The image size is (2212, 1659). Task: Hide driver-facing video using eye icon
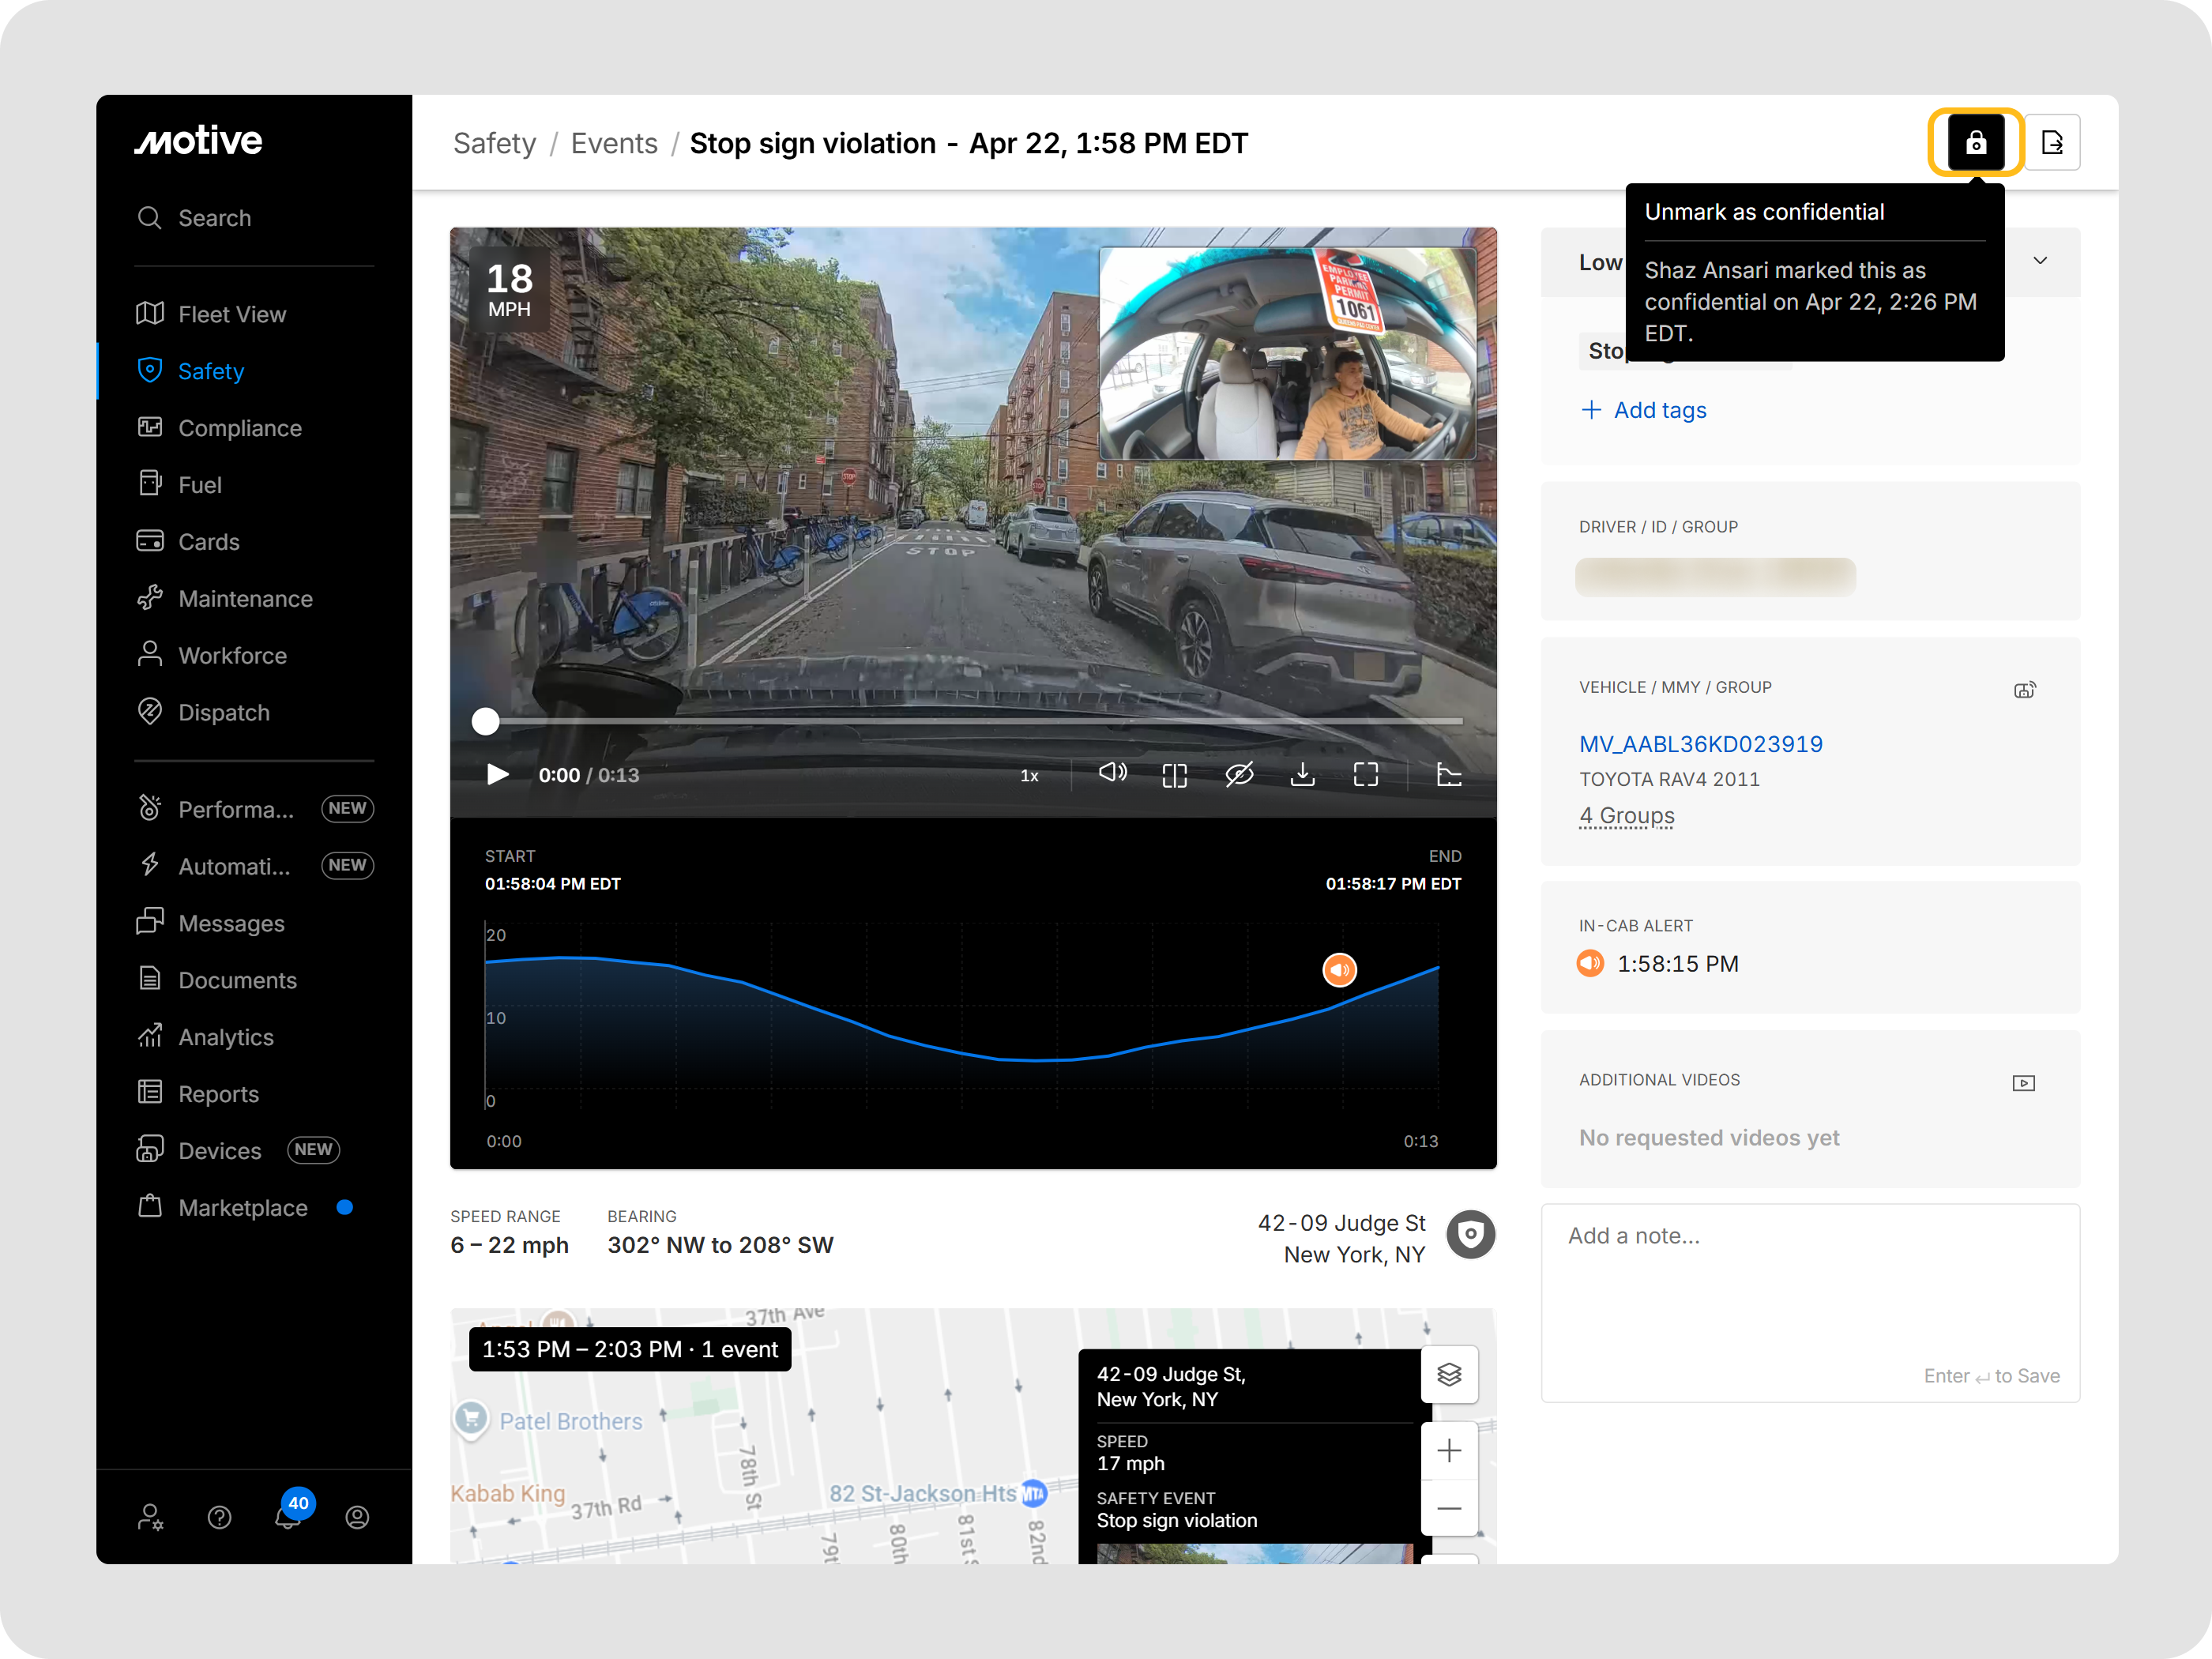tap(1240, 774)
